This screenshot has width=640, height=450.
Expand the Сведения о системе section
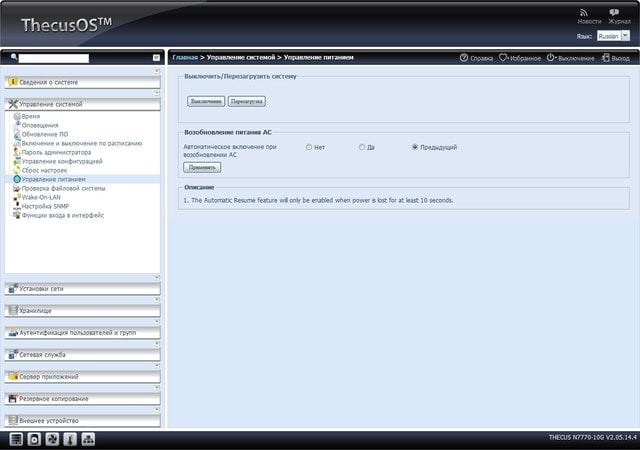[82, 82]
